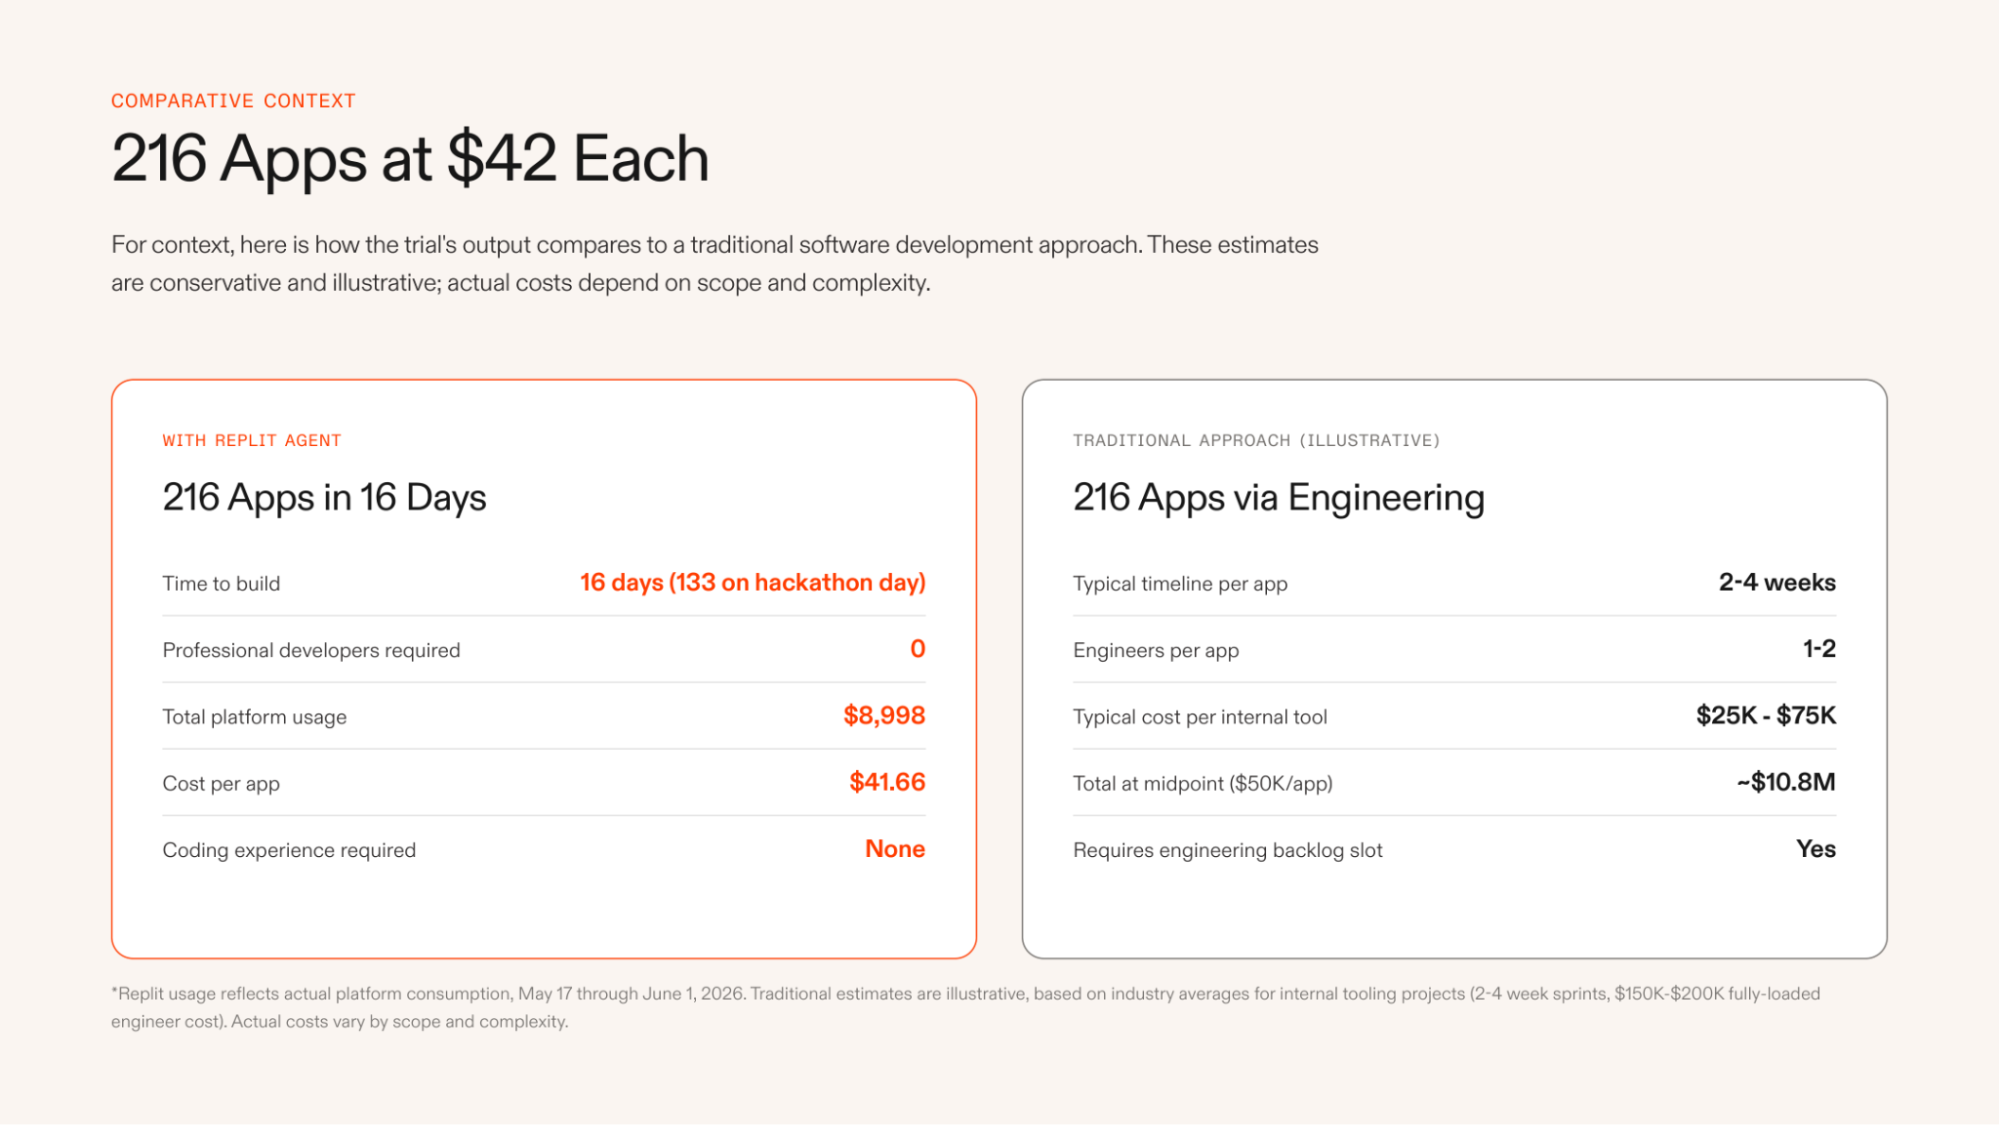Select the 'TRADITIONAL APPROACH (ILLUSTRATIVE)' label
Viewport: 1999px width, 1126px height.
point(1256,440)
